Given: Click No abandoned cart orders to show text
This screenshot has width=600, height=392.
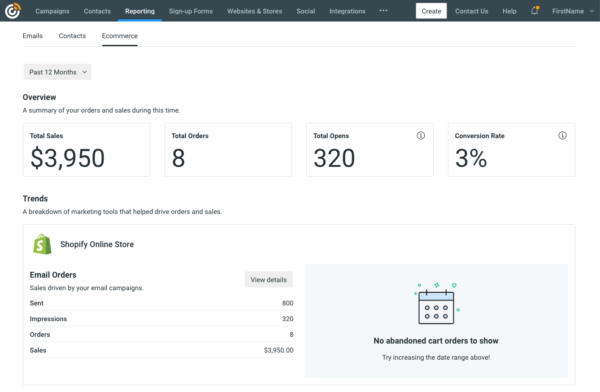Looking at the screenshot, I should pos(436,341).
